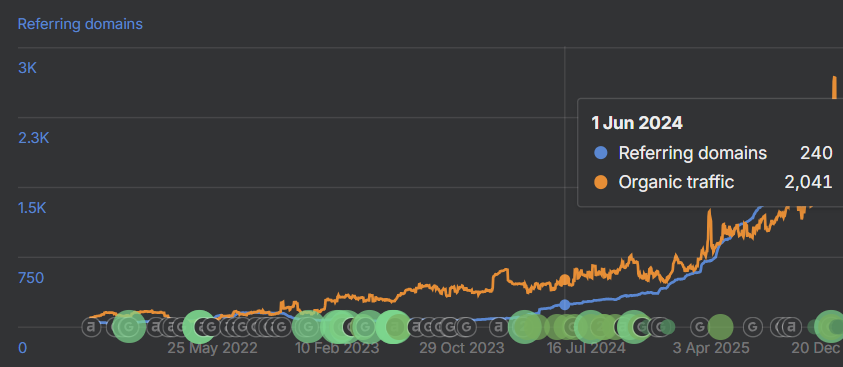This screenshot has width=843, height=367.
Task: Click the '10 Feb 2023' date label
Action: click(337, 348)
